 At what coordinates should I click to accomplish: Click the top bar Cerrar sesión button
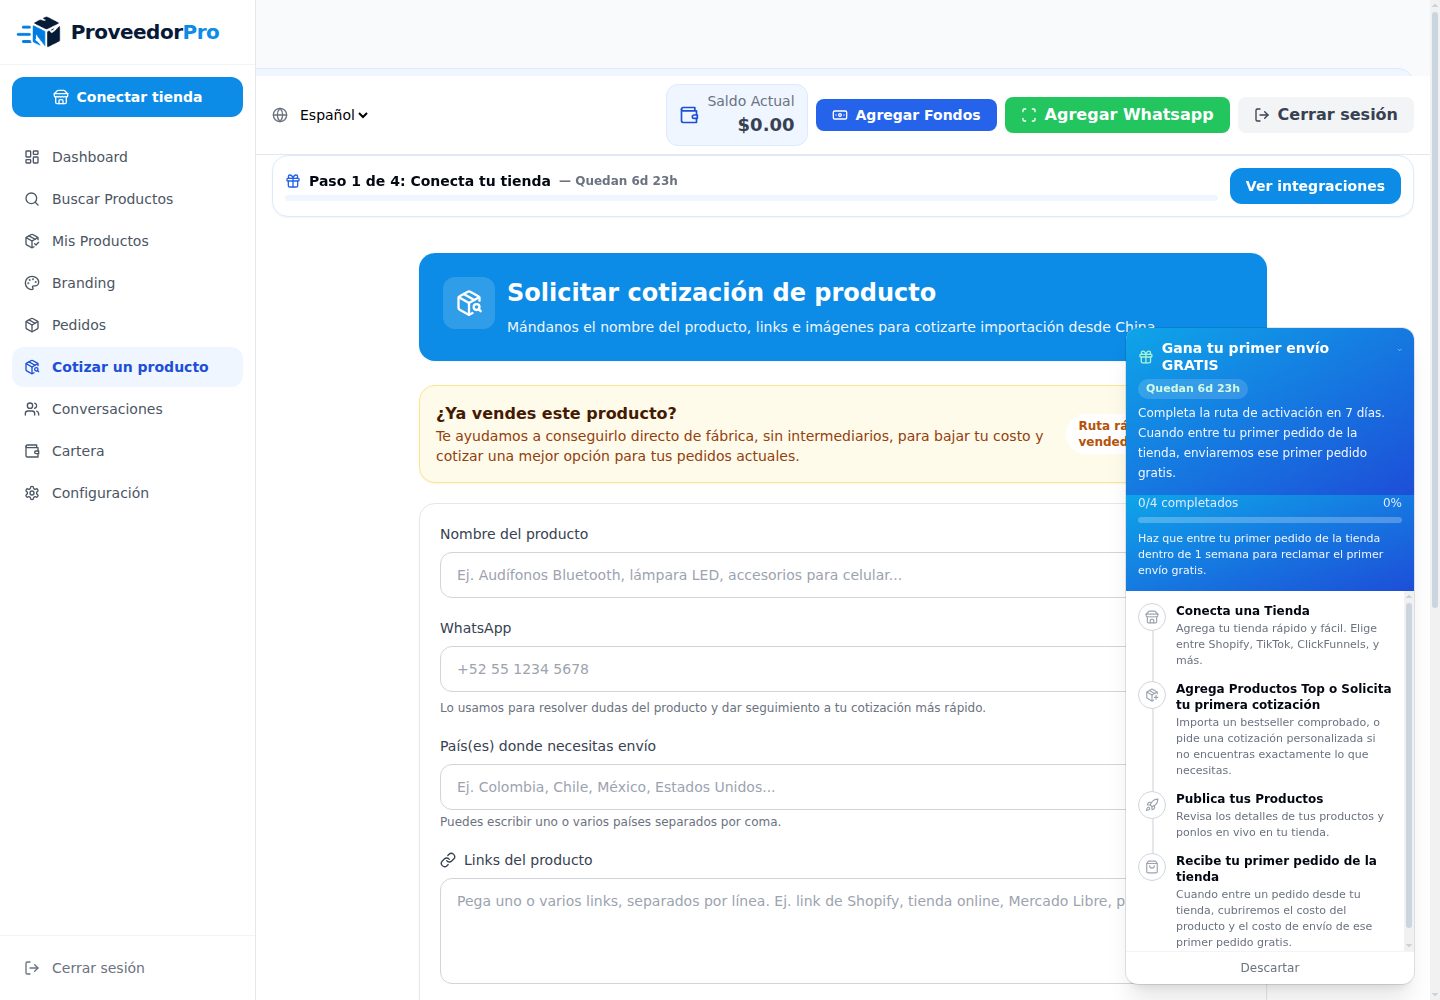tap(1326, 115)
